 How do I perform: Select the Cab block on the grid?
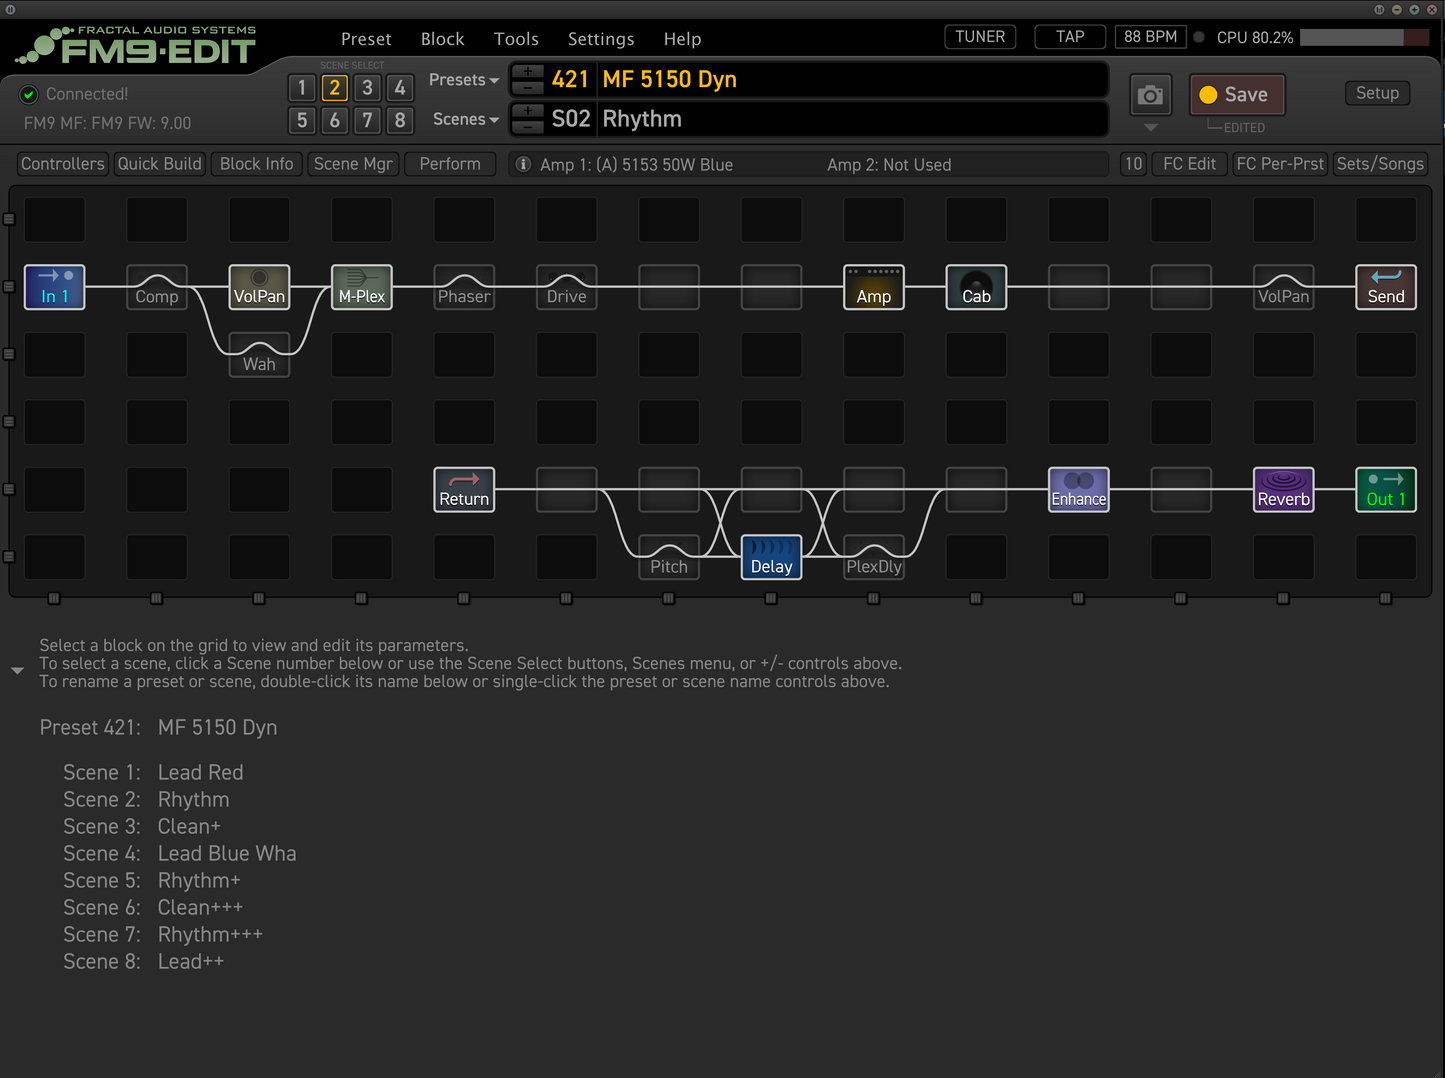click(975, 287)
